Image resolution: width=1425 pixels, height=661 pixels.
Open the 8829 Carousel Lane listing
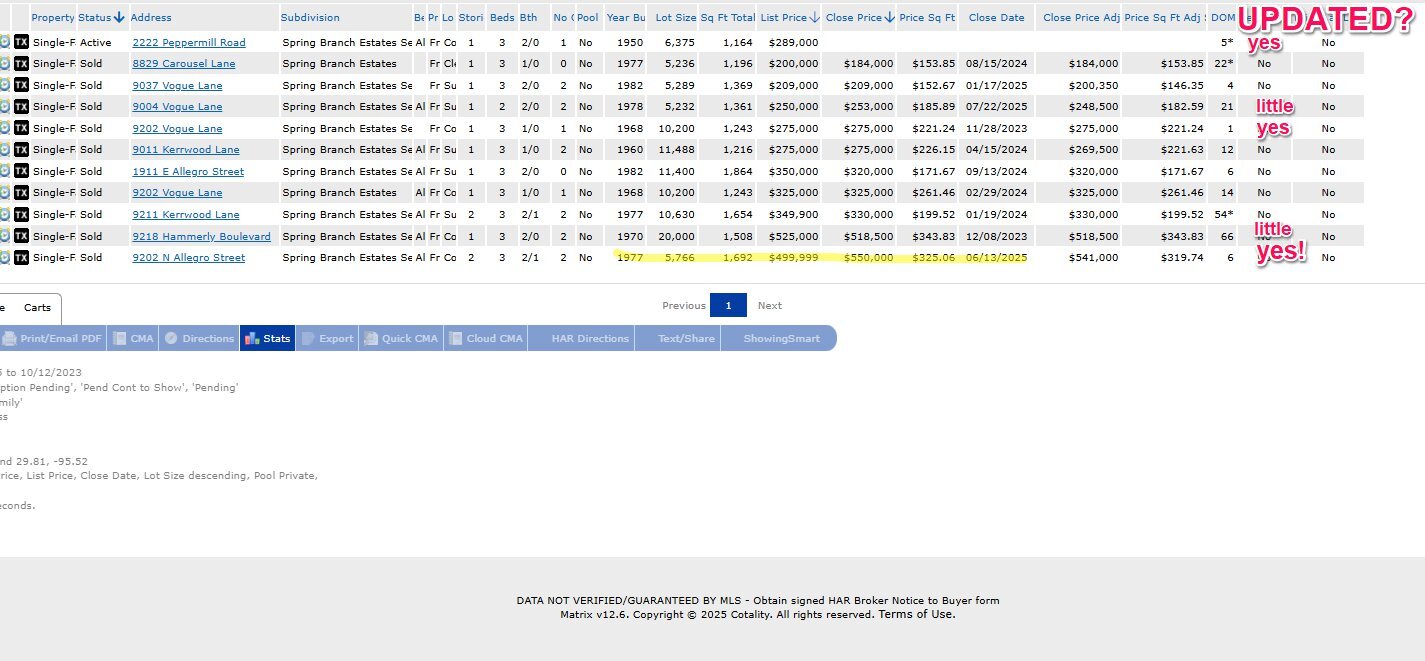coord(184,64)
